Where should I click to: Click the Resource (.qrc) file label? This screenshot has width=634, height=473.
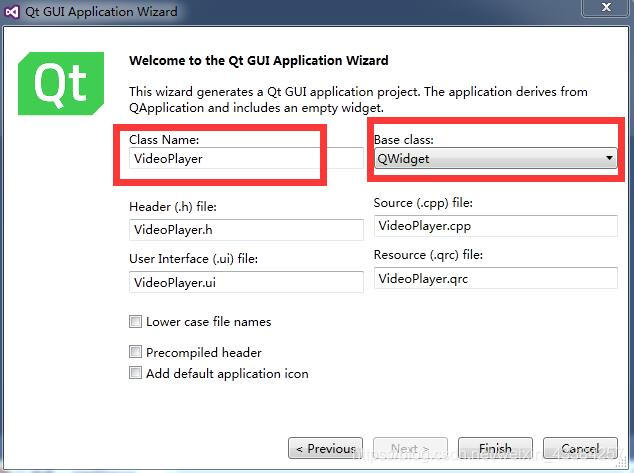(x=428, y=255)
